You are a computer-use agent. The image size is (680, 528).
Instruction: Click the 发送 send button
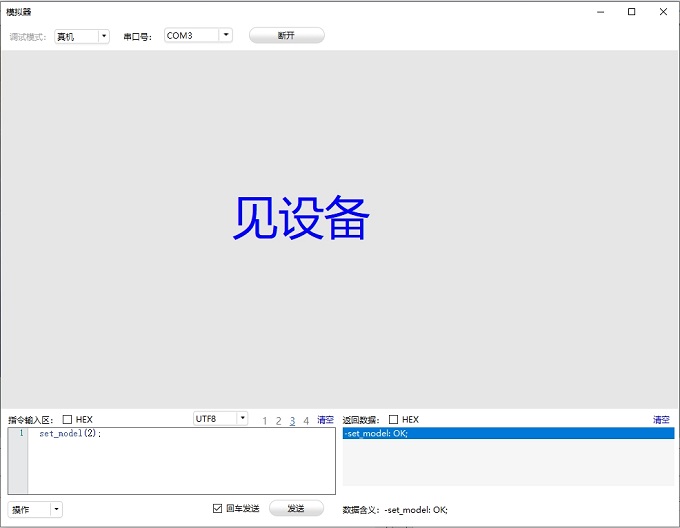(296, 508)
